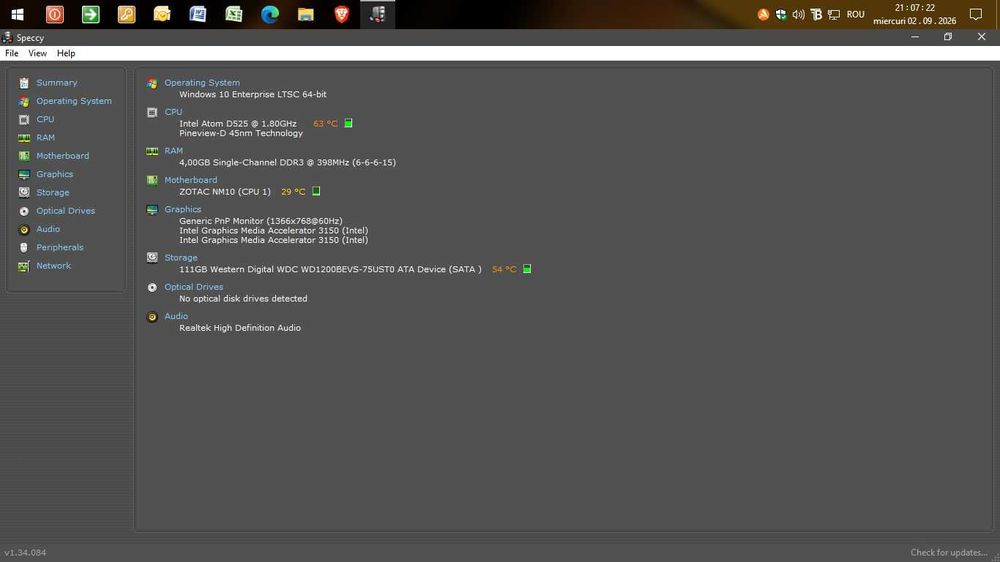
Task: Click the Speccy icon in the title bar
Action: 7,38
